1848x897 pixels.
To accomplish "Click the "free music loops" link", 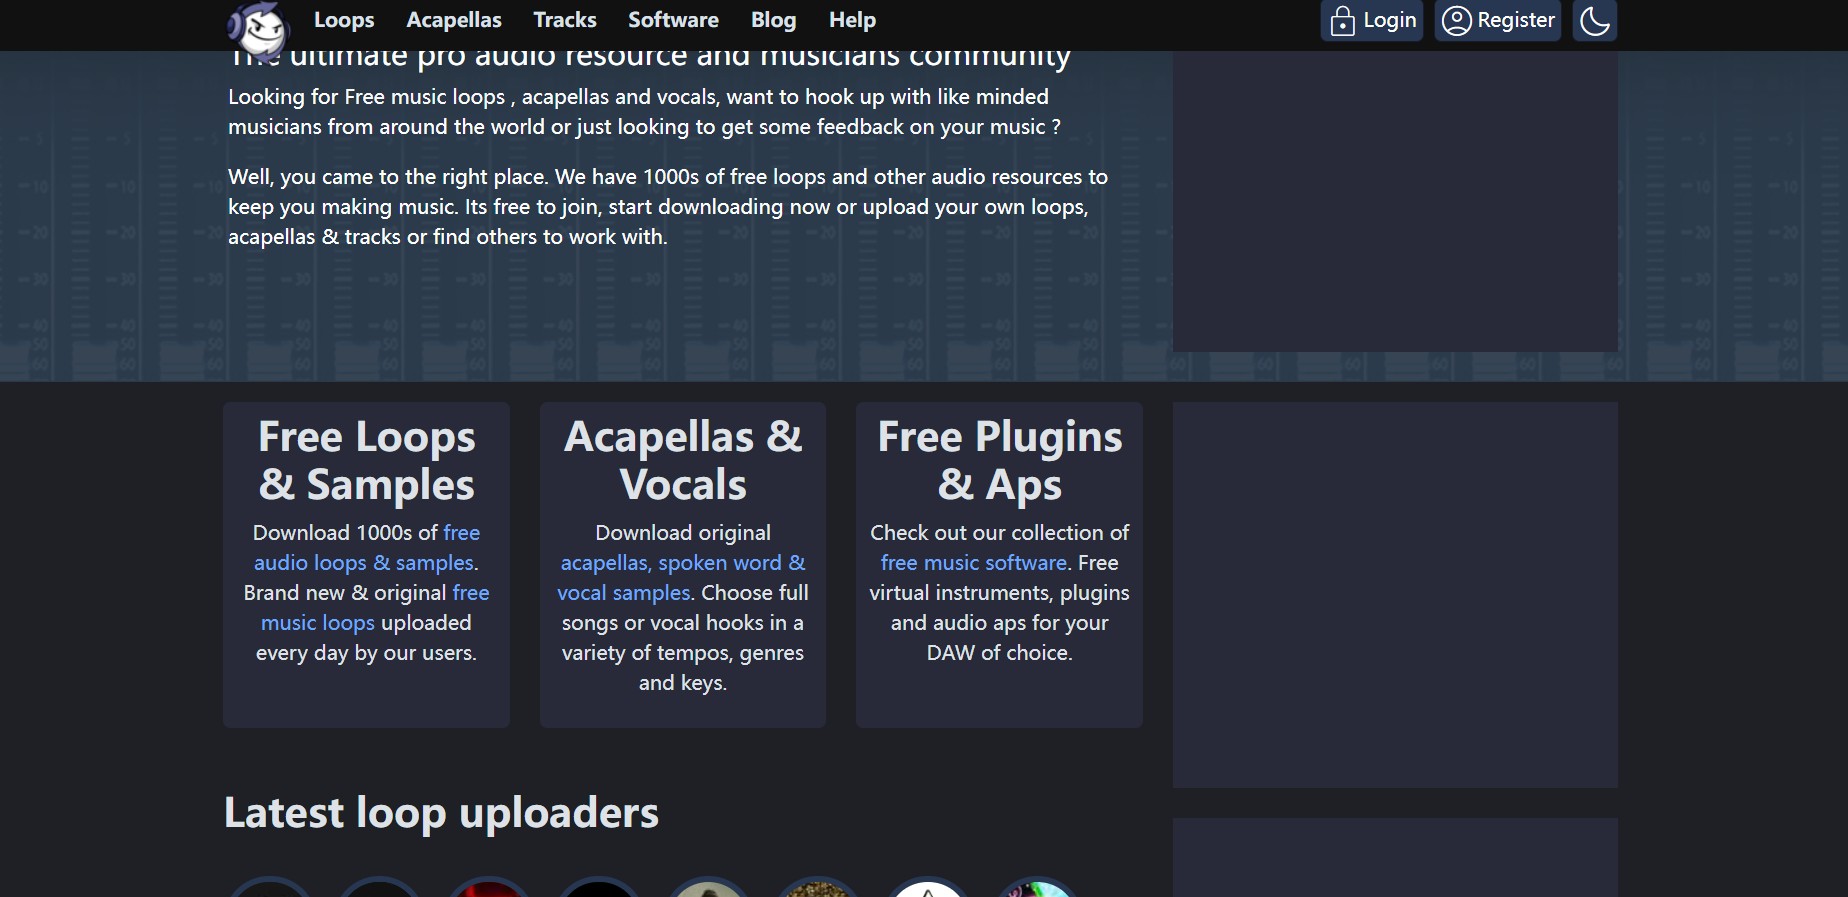I will click(318, 623).
